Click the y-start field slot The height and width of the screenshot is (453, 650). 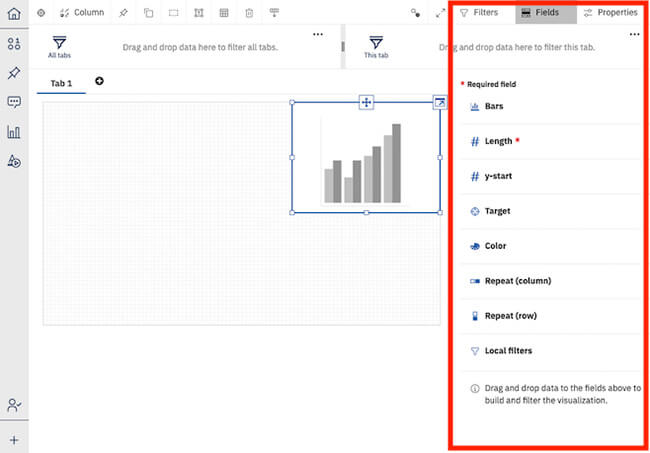tap(550, 176)
